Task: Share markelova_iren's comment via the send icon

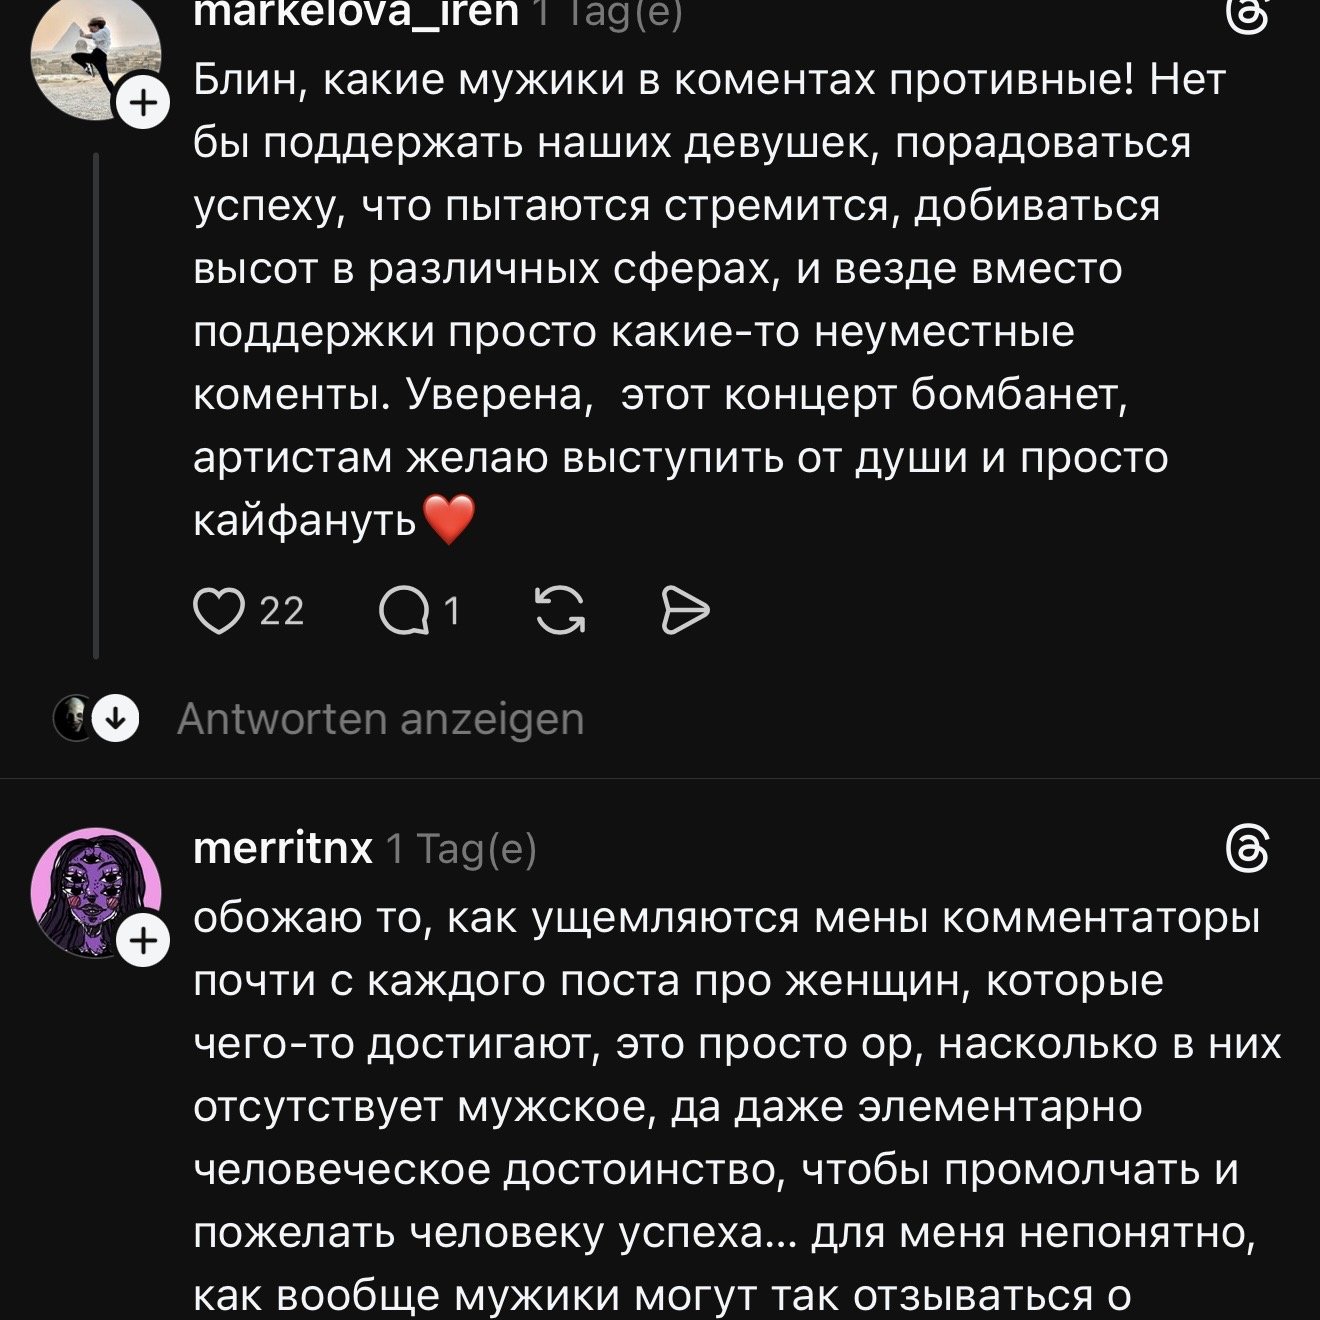Action: 685,611
